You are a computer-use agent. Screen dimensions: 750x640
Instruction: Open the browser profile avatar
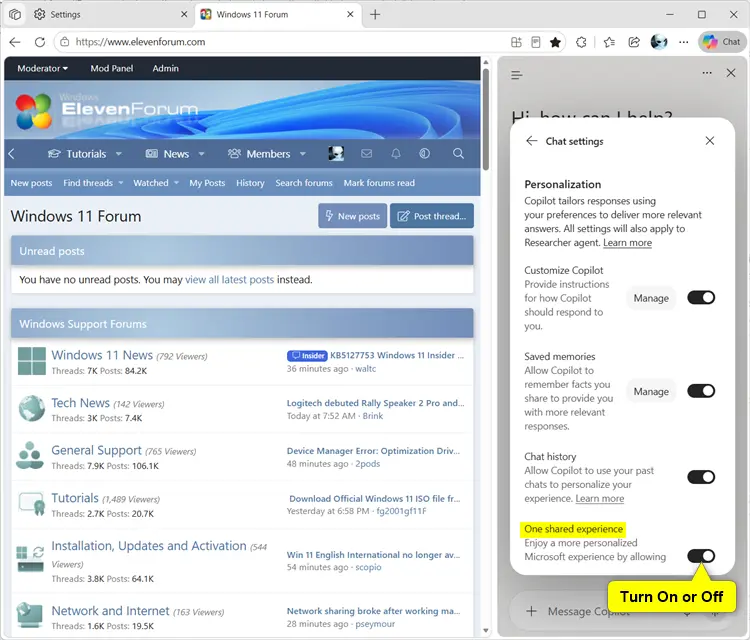[659, 42]
